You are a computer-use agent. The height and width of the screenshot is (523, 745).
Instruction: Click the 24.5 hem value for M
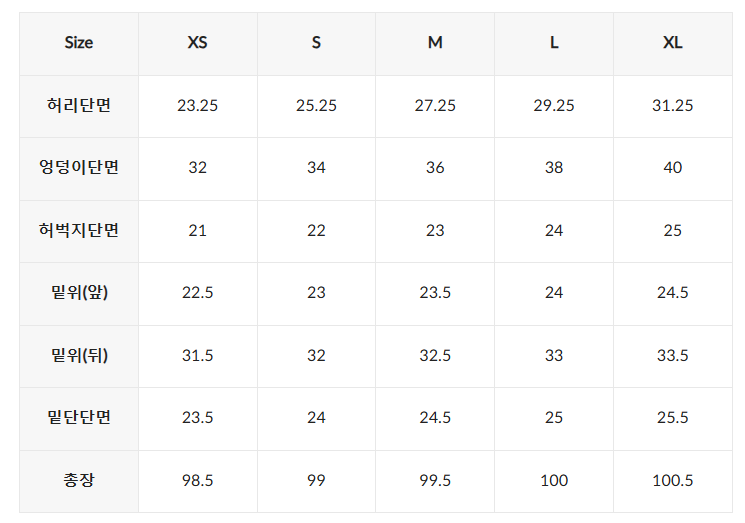[x=435, y=418]
